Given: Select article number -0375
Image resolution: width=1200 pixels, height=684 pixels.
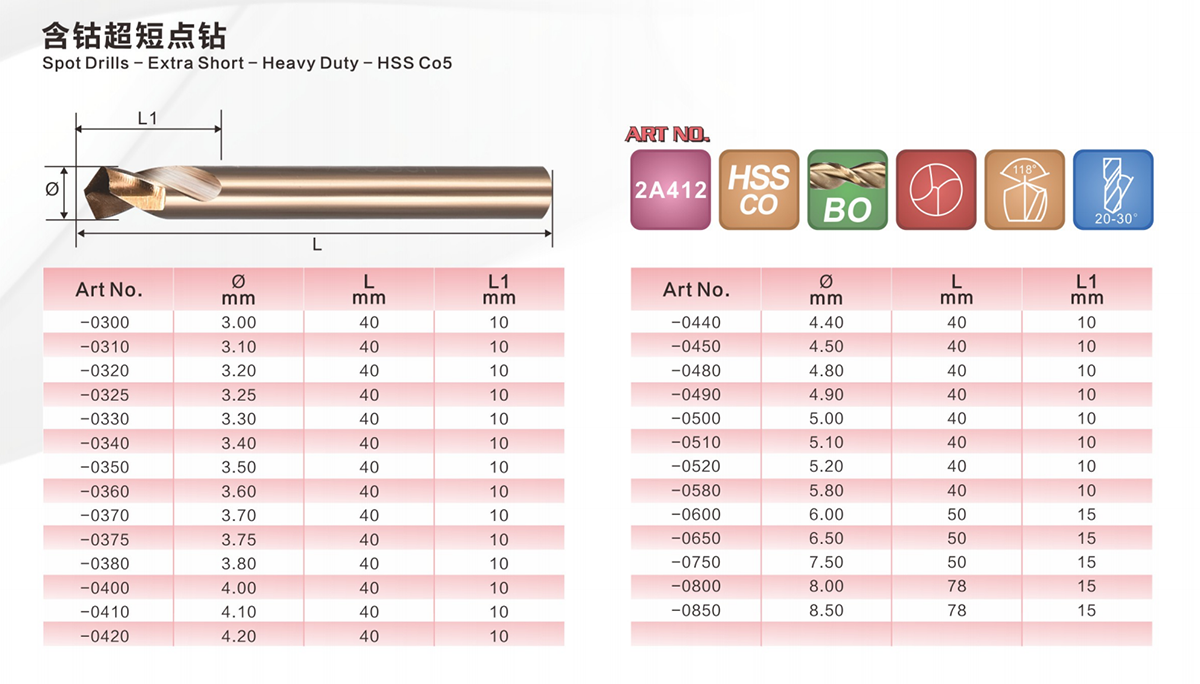Looking at the screenshot, I should point(104,539).
